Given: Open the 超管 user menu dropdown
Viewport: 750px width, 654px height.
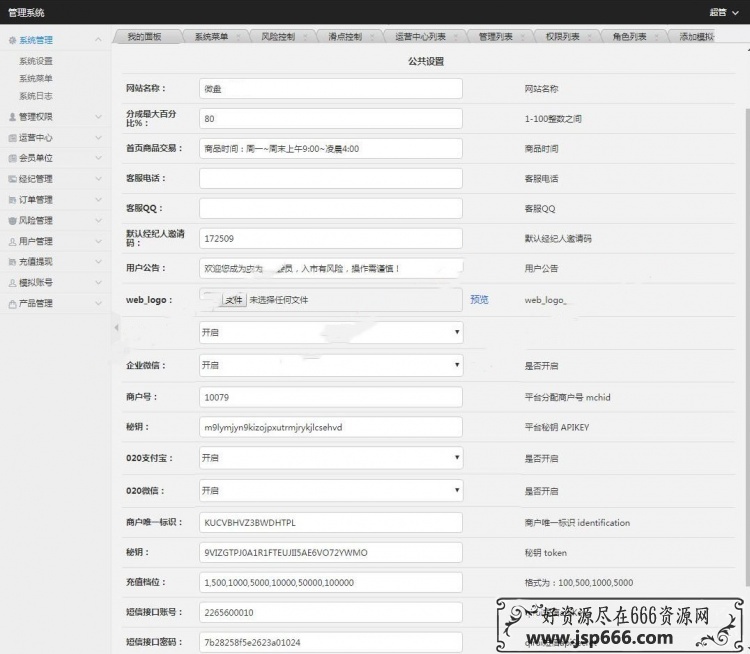Looking at the screenshot, I should (723, 12).
